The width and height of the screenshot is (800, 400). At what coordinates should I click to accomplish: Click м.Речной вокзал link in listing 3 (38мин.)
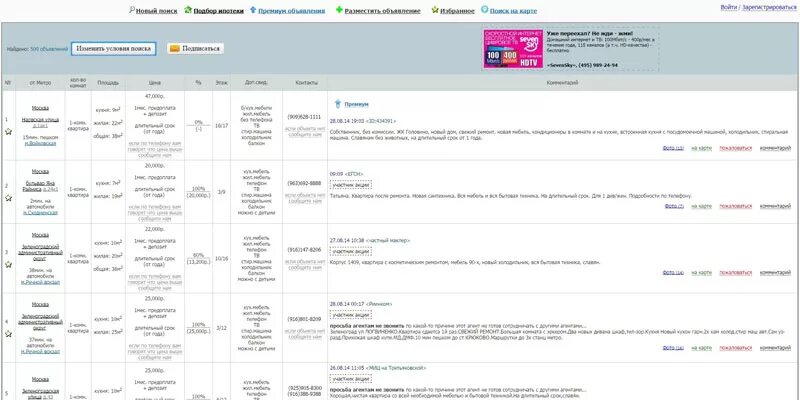[40, 282]
